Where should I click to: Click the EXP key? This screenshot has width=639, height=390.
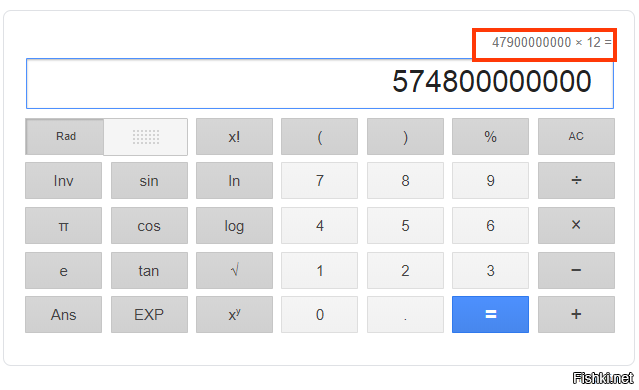tap(149, 315)
